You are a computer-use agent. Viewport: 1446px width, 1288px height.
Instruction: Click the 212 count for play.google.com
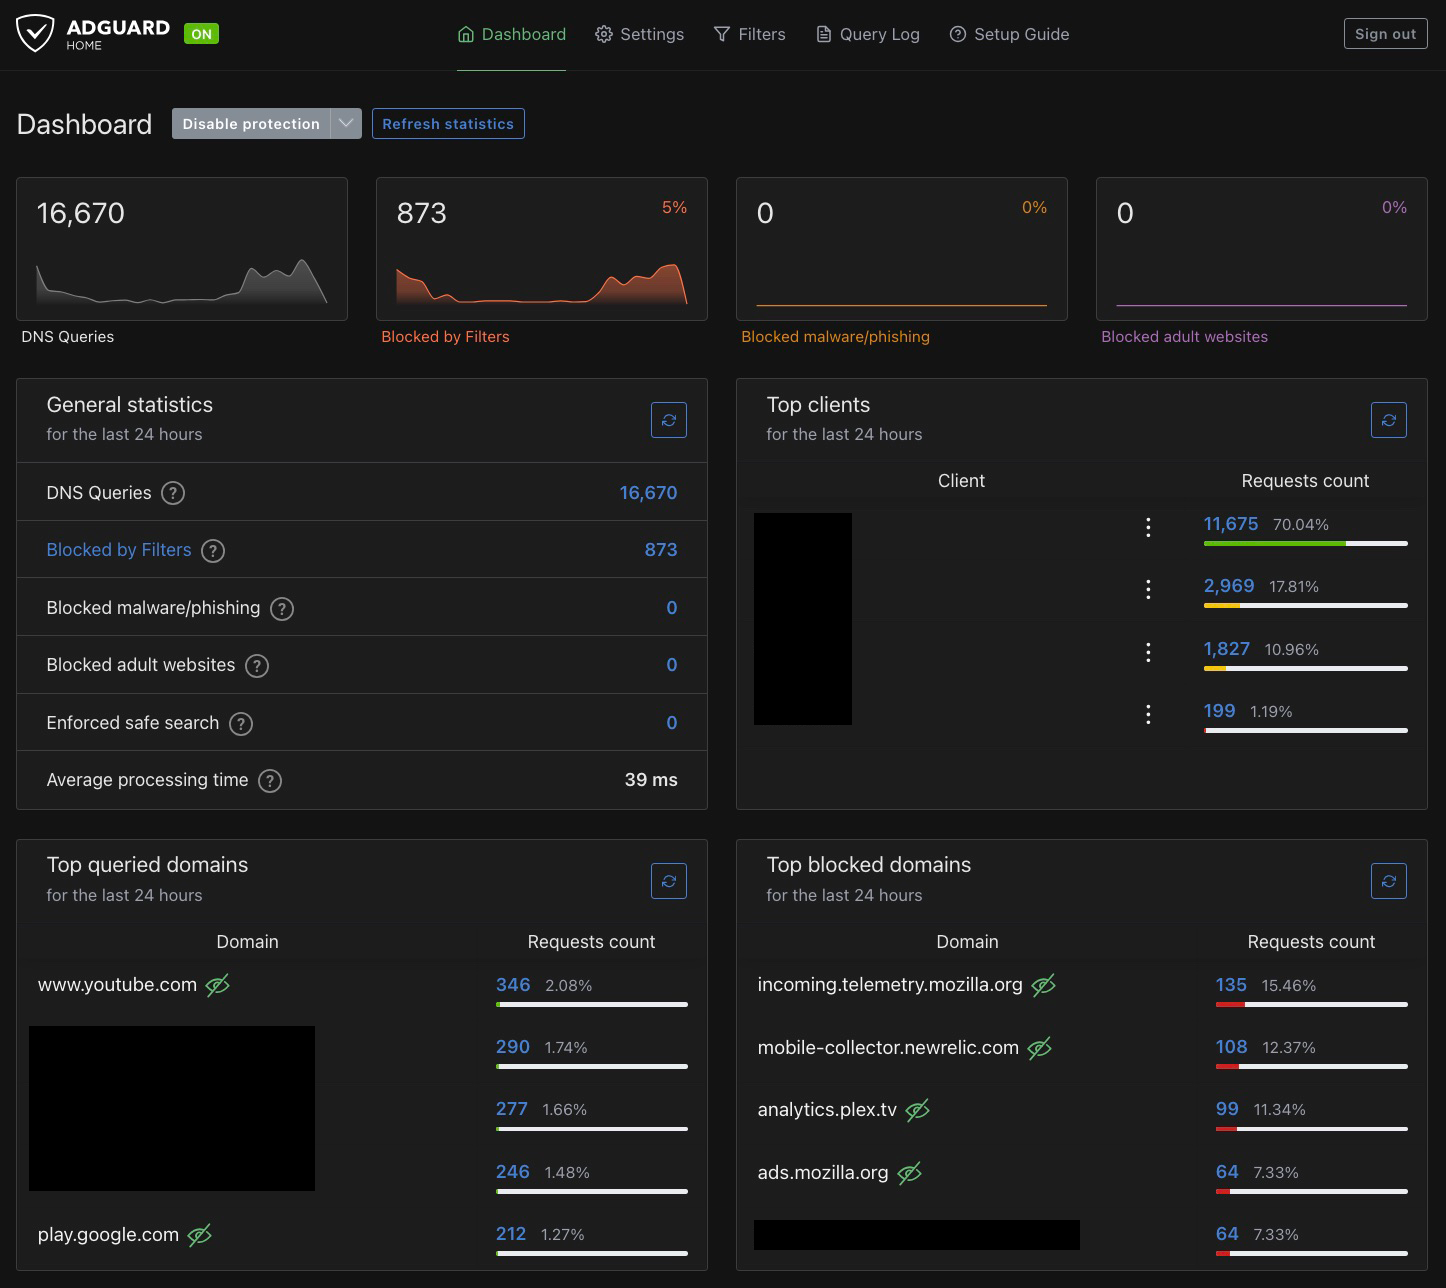(511, 1234)
